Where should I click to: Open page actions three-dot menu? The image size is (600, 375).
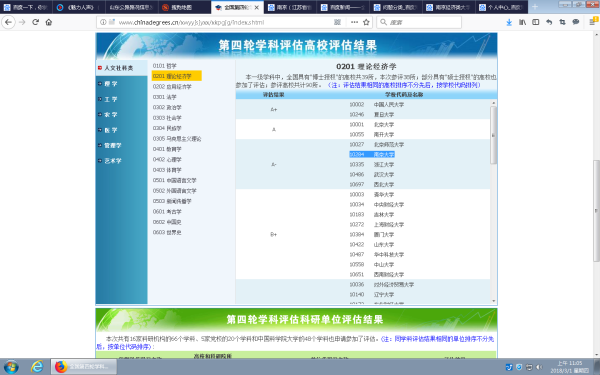(354, 22)
